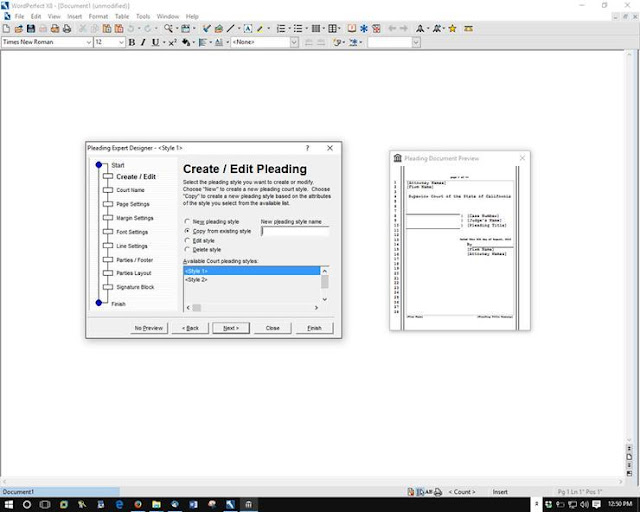Screen dimensions: 640x512
Task: Click the WordPerfect icon in Windows taskbar
Action: 230,504
